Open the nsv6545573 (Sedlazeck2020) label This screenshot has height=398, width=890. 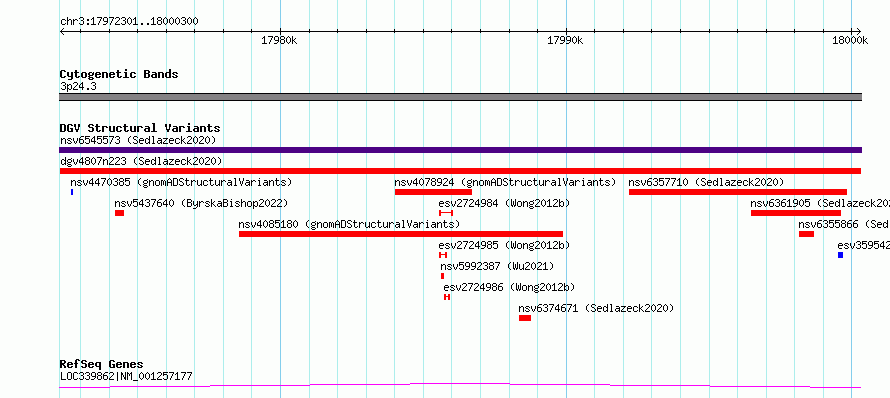138,140
